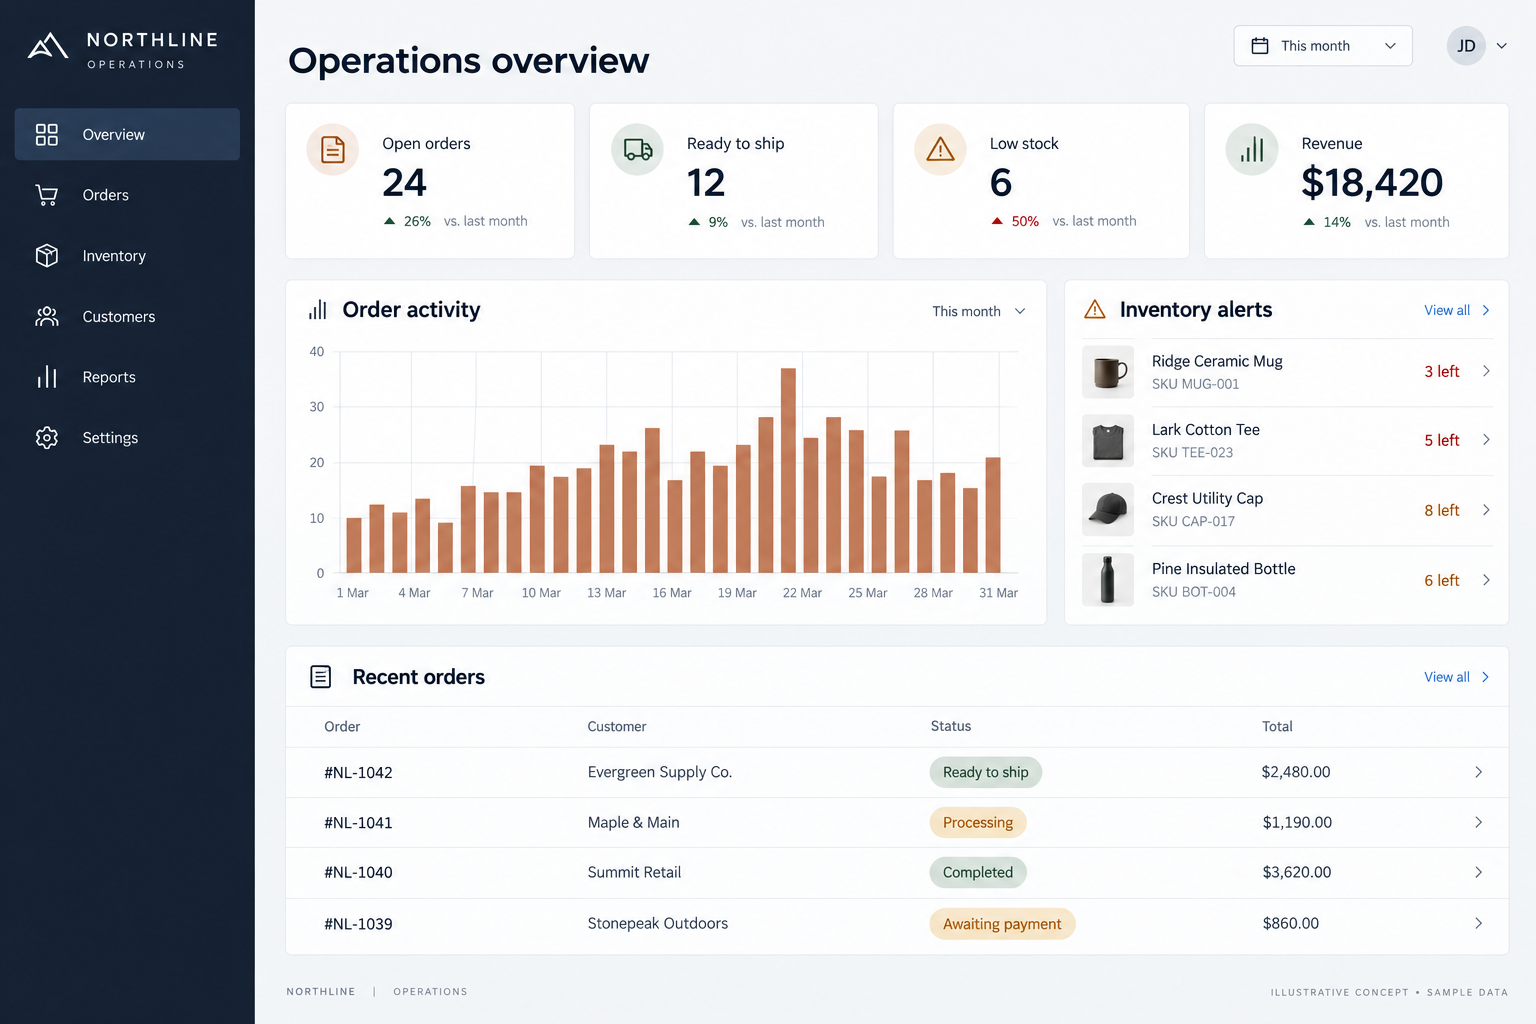Click the SKU CAP-017 label
The image size is (1536, 1024).
(1193, 521)
